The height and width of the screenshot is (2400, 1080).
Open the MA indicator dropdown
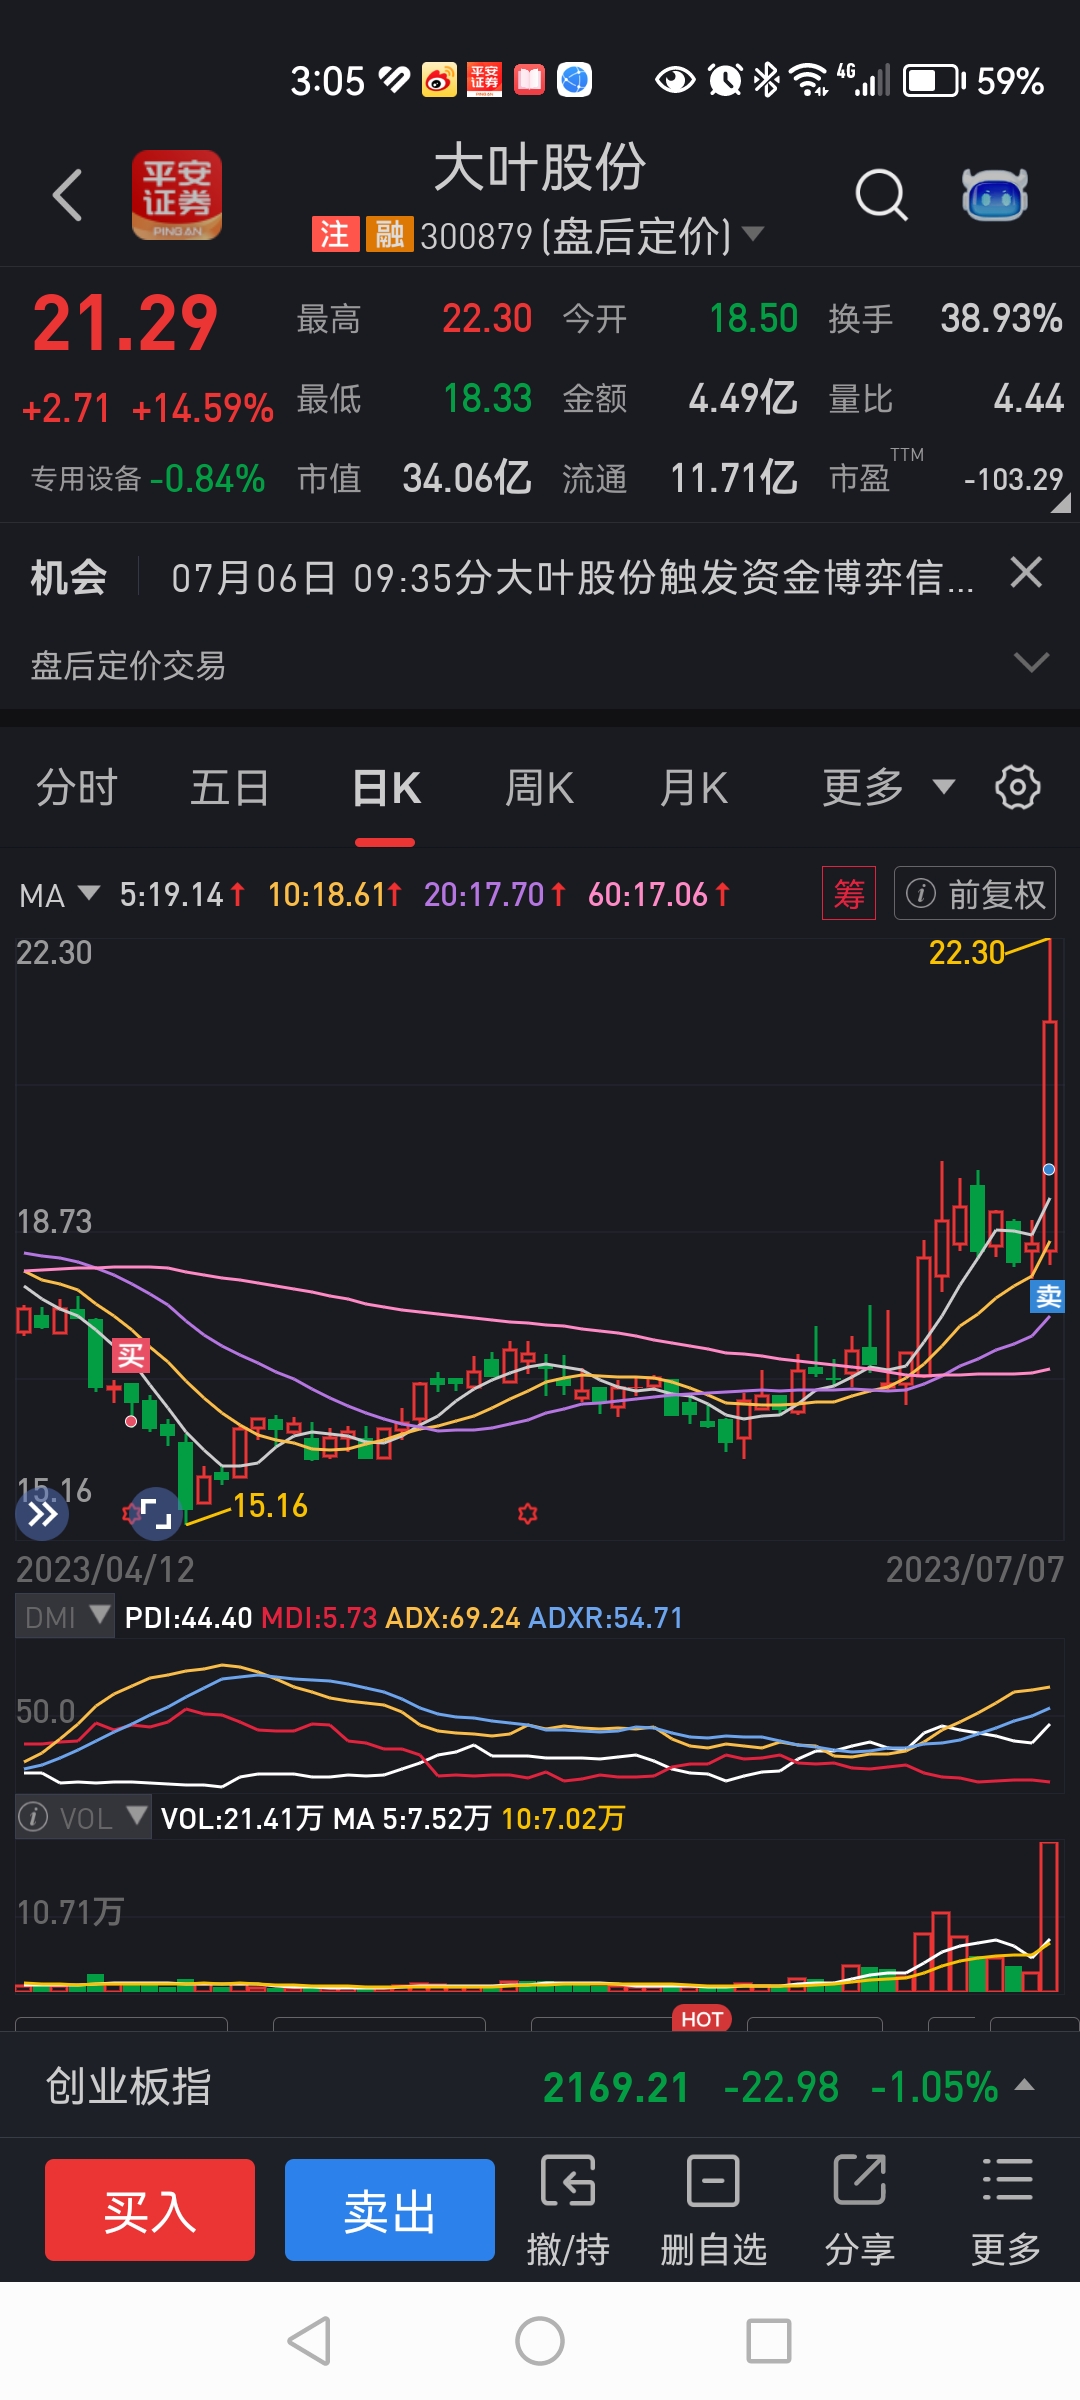click(59, 895)
